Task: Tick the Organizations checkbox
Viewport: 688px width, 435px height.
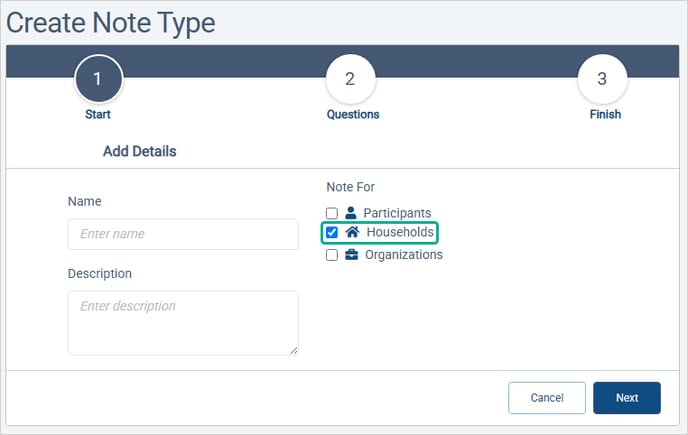Action: 332,255
